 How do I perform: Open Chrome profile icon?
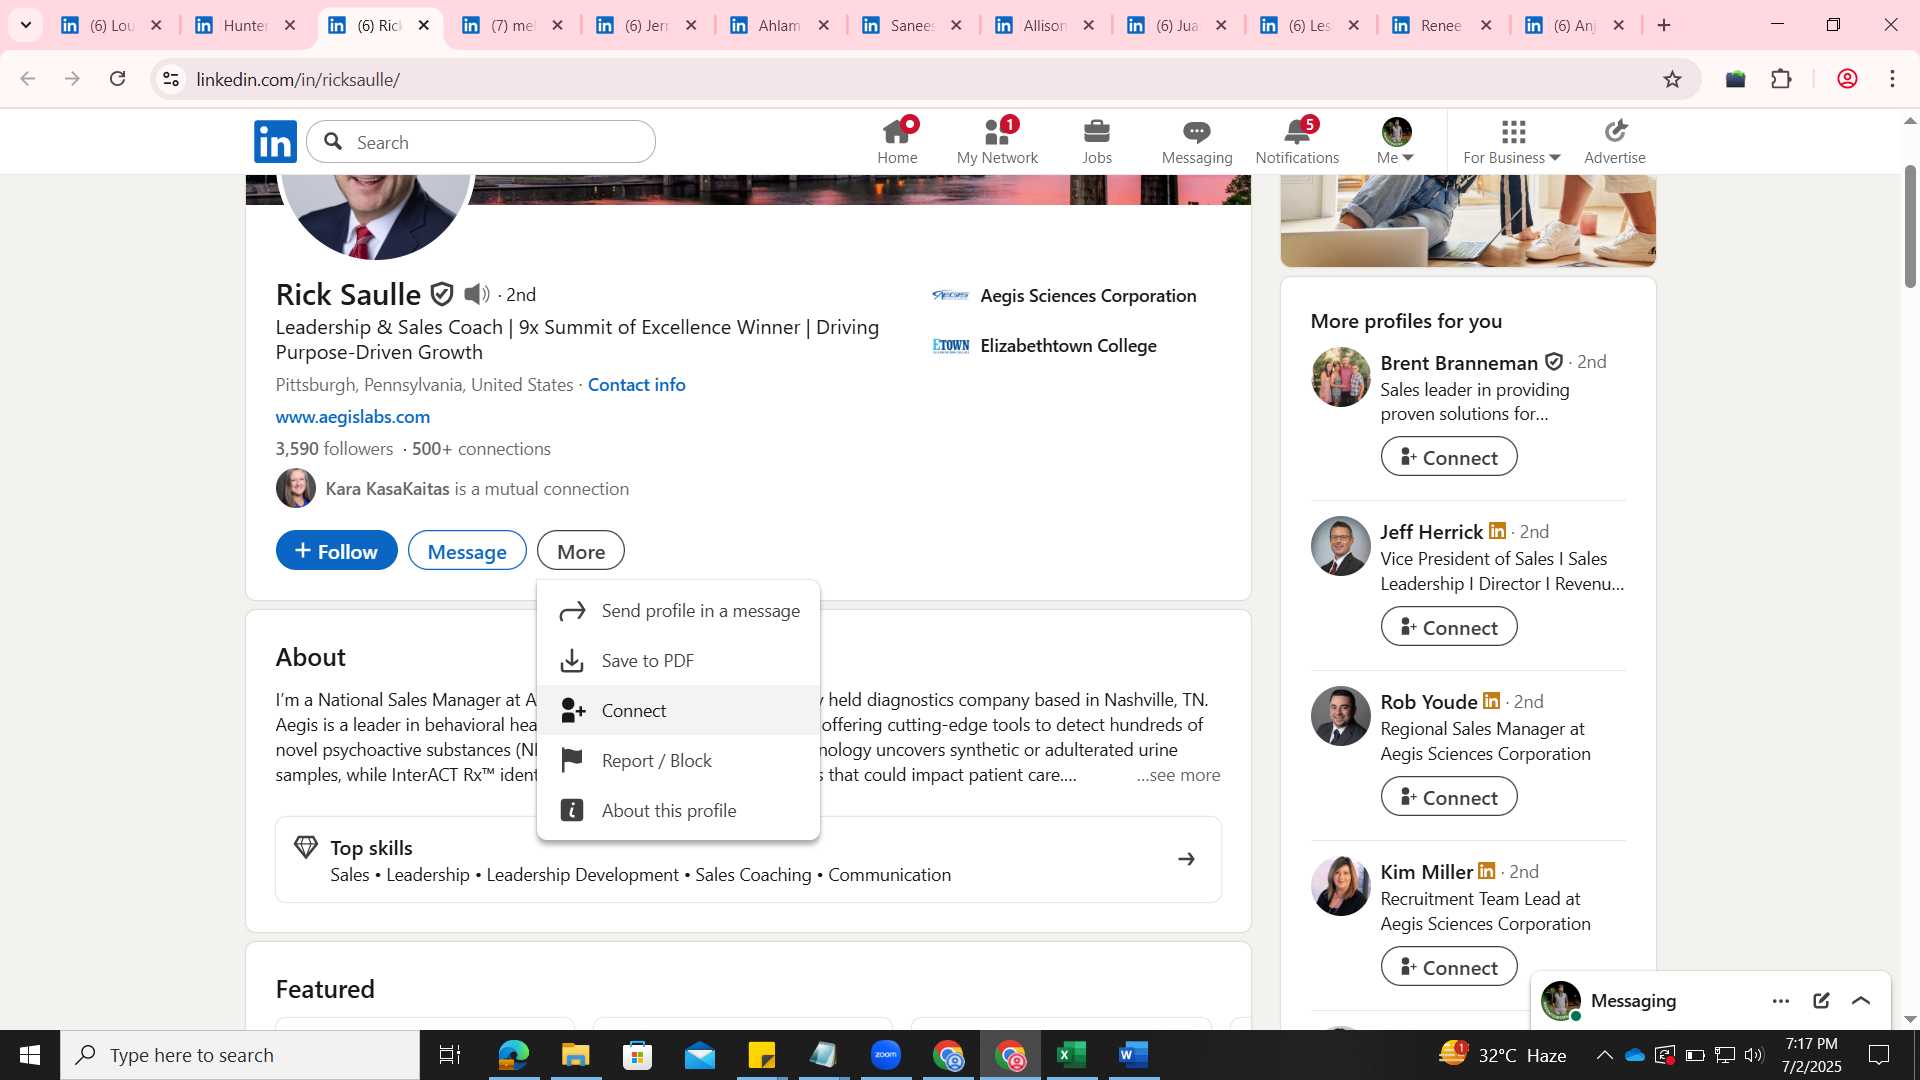point(1847,79)
